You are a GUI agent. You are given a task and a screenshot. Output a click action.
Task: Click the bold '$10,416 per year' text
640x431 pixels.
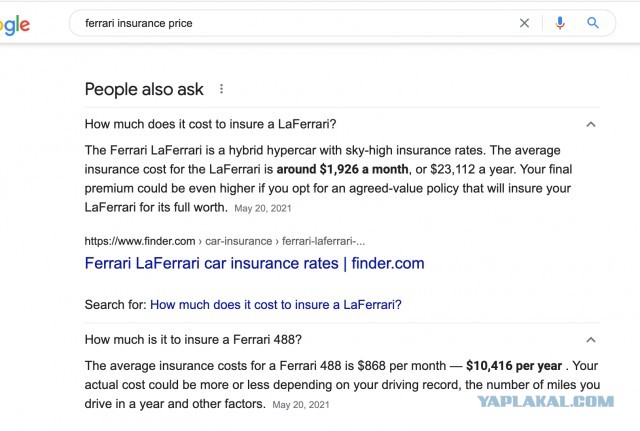[514, 366]
